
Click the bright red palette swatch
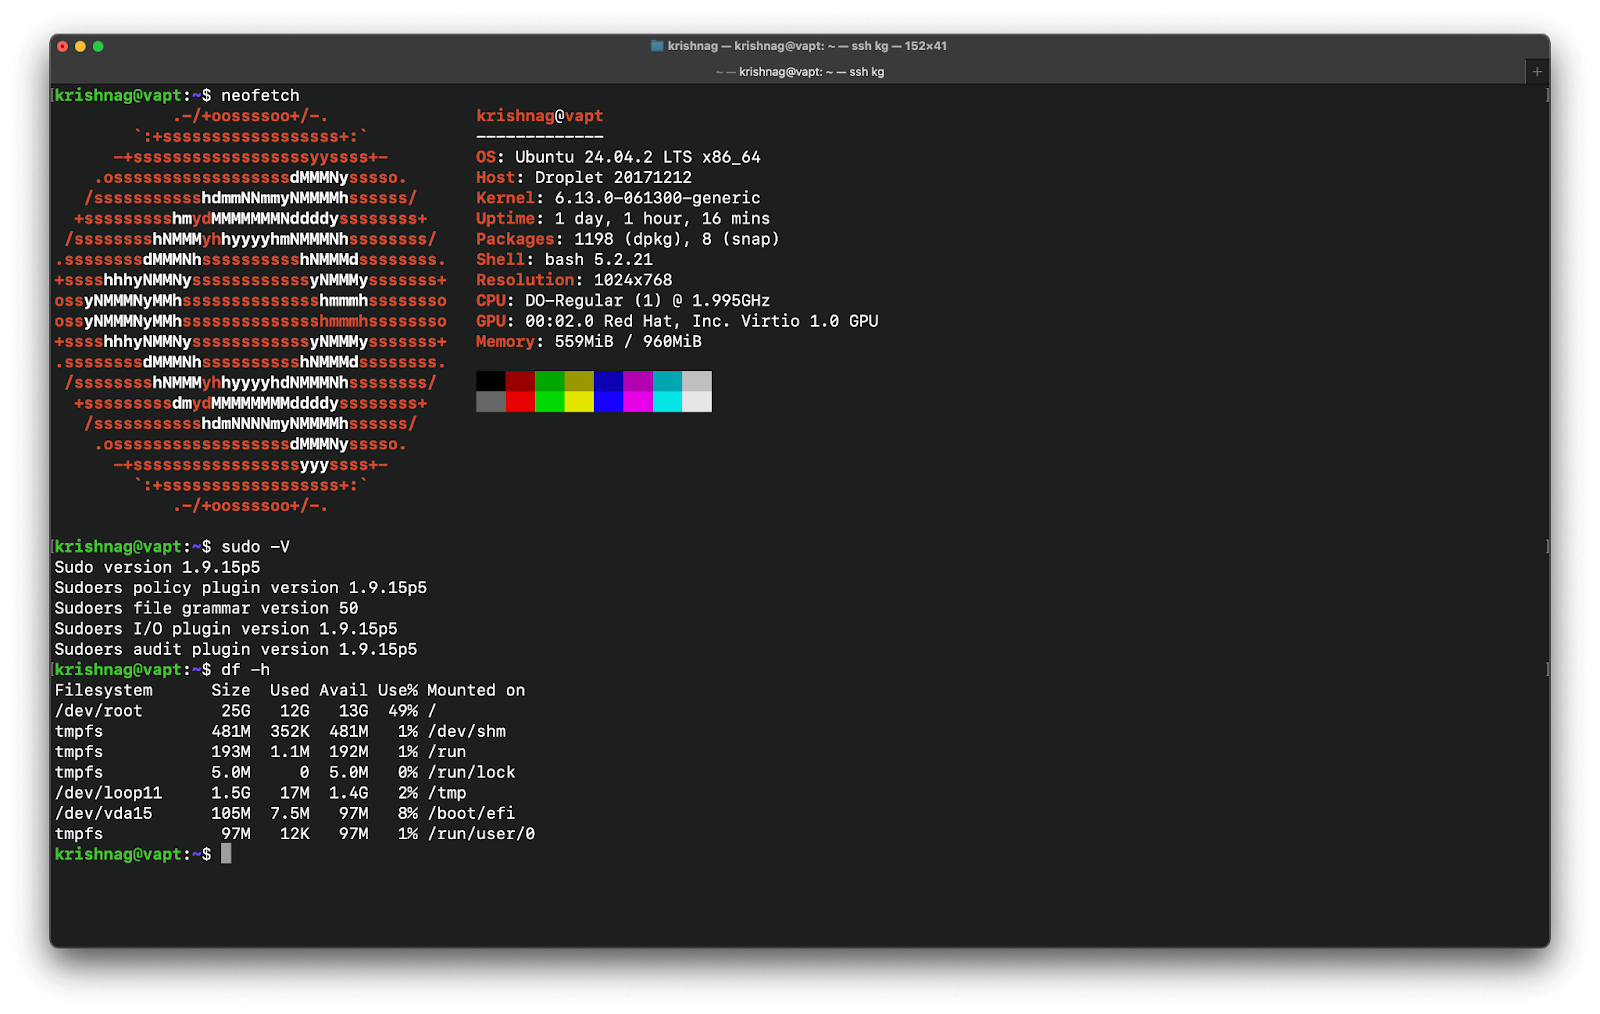(x=520, y=401)
